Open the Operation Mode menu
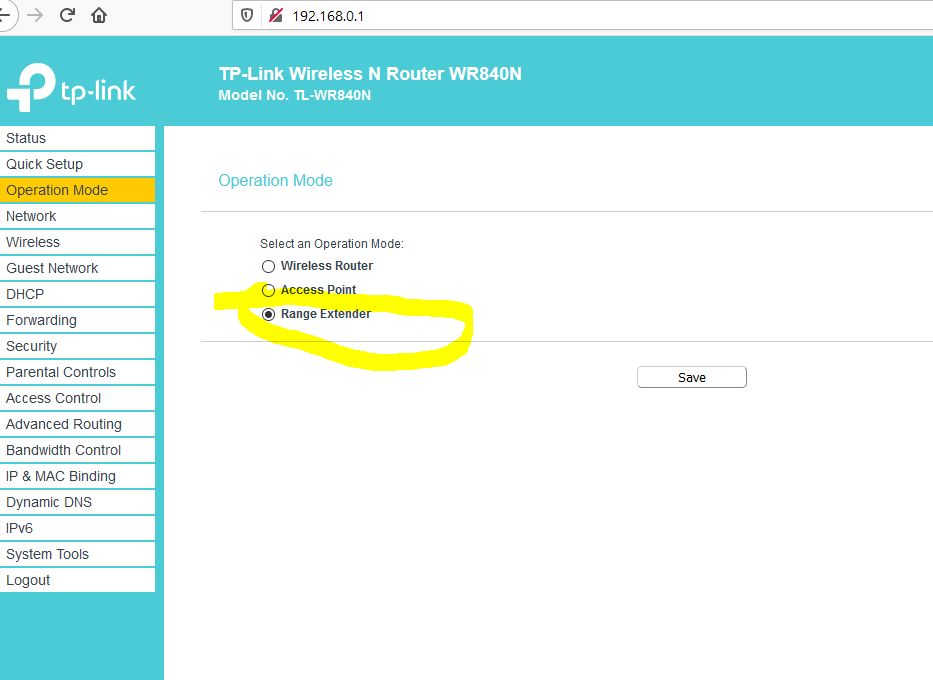The image size is (933, 680). 77,190
